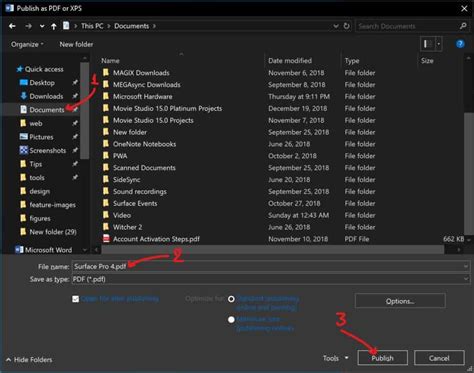This screenshot has width=474, height=373.
Task: Click the Search Documents field
Action: pyautogui.click(x=407, y=26)
